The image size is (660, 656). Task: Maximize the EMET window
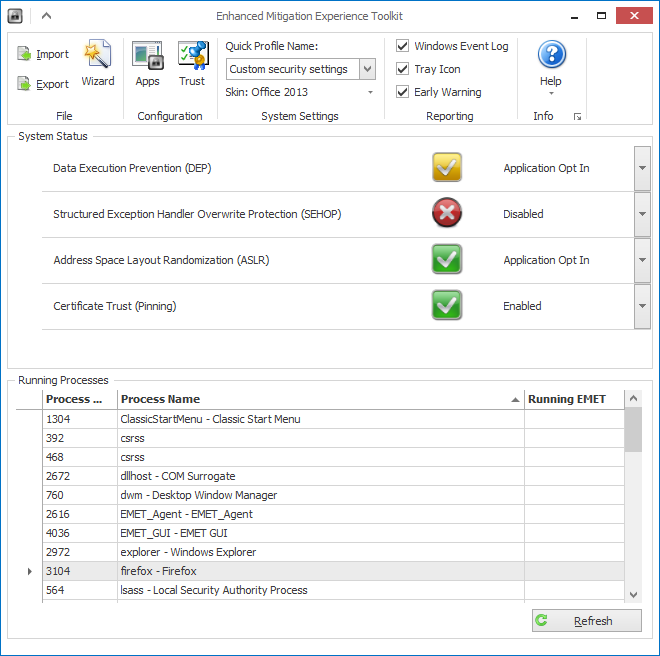601,16
